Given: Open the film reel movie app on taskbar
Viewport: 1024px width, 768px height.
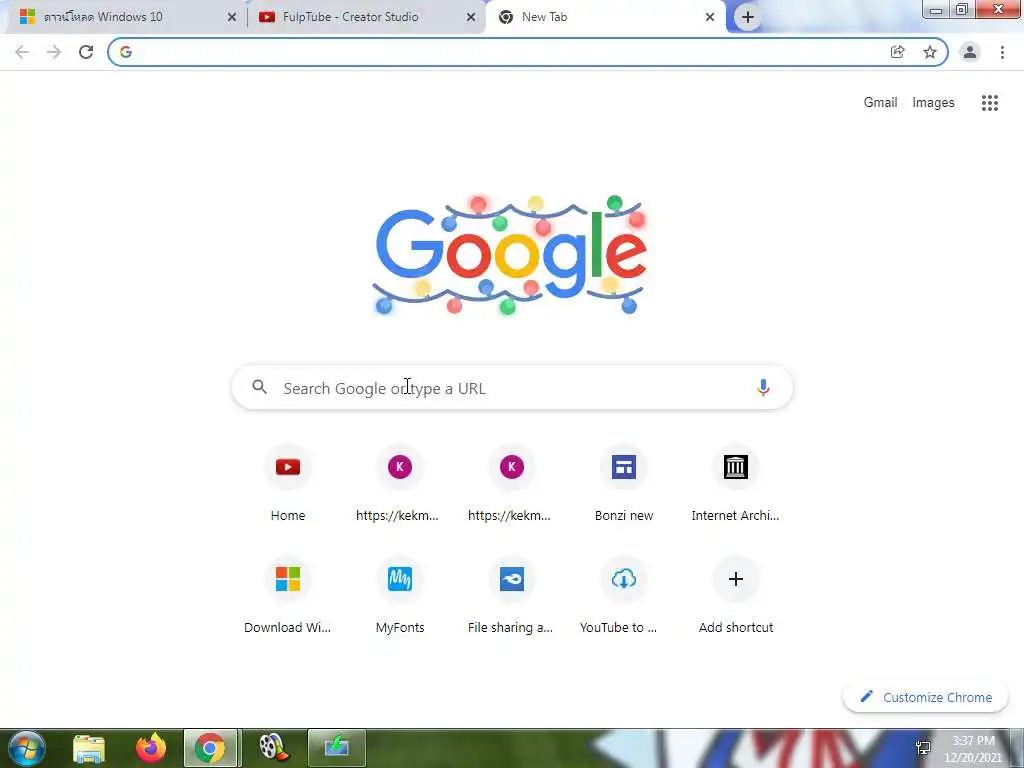Looking at the screenshot, I should tap(274, 748).
